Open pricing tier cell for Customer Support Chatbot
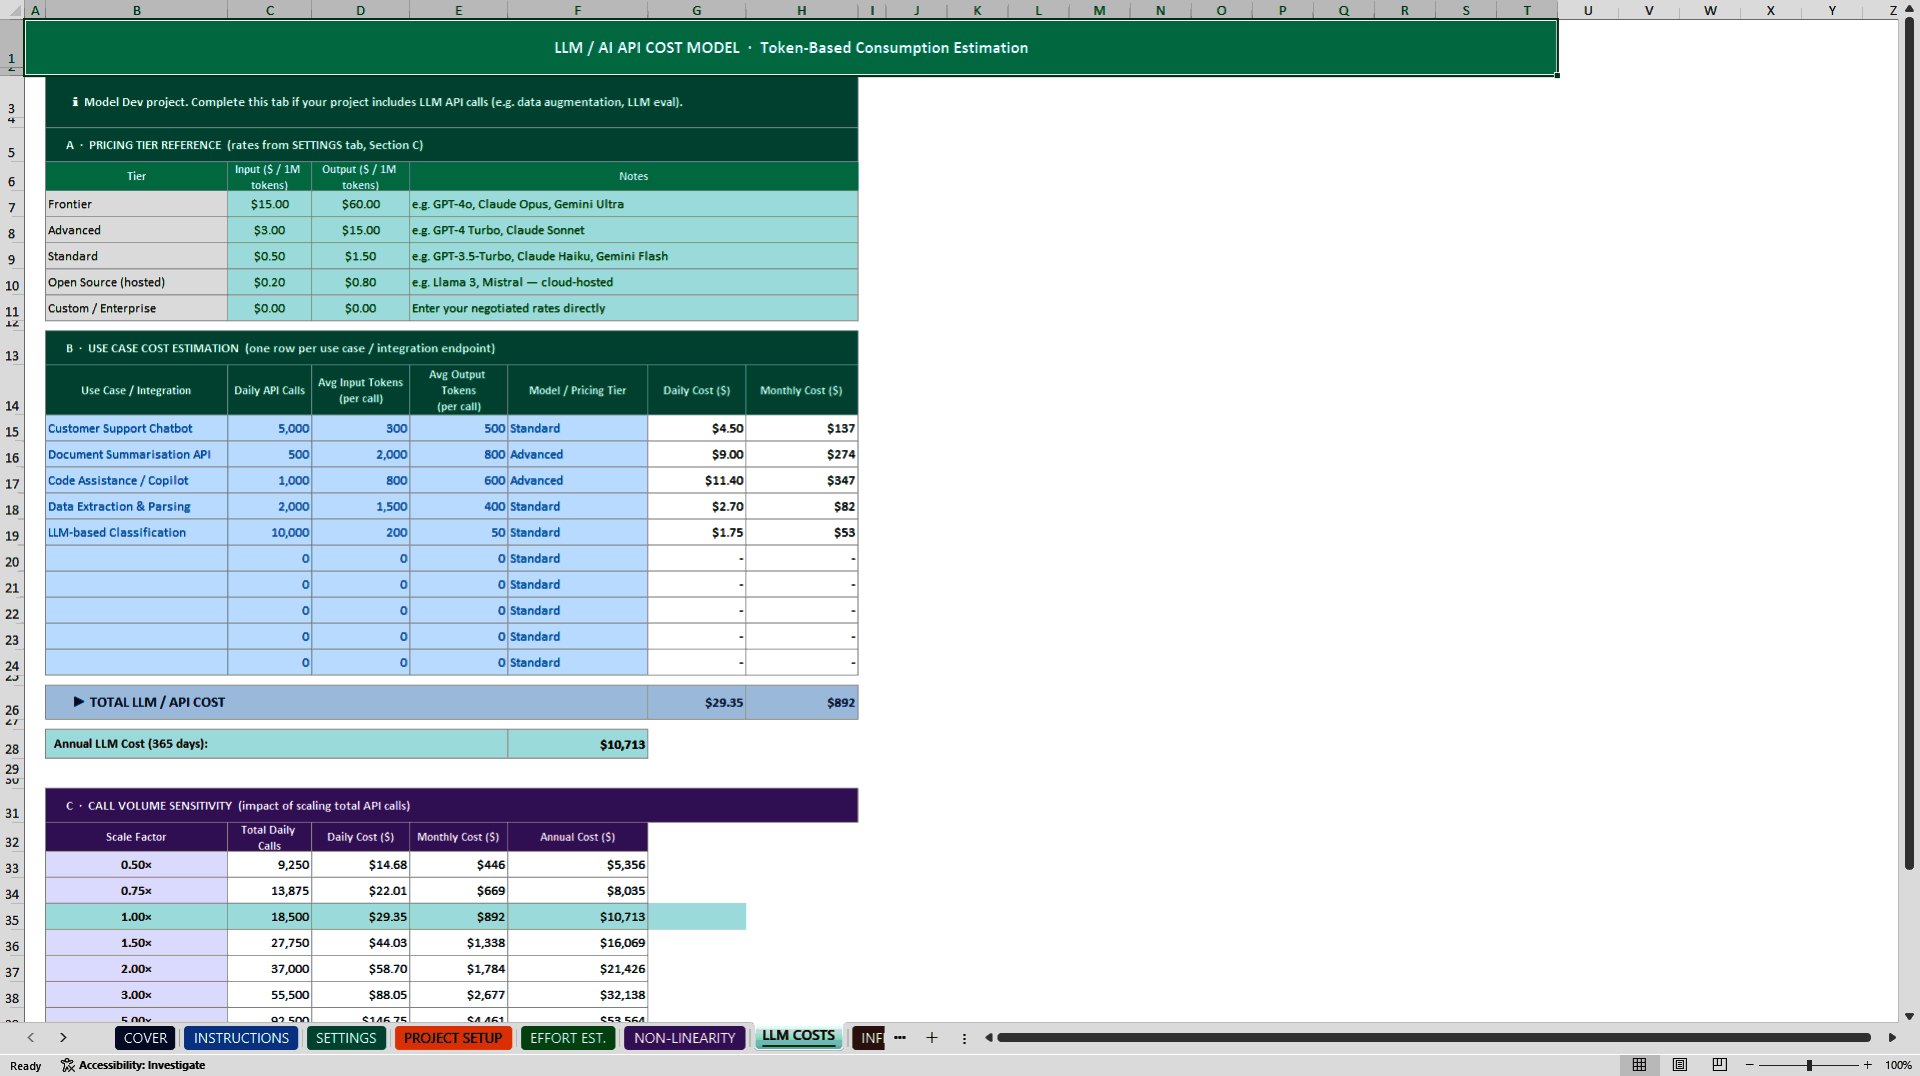This screenshot has width=1920, height=1076. tap(577, 428)
